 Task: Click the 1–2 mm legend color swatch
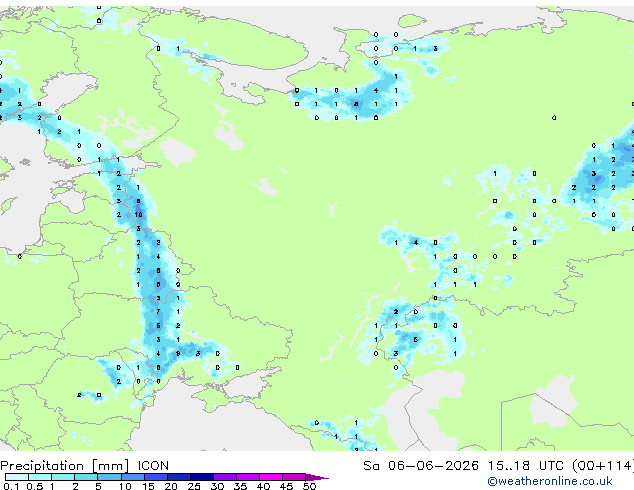63,477
